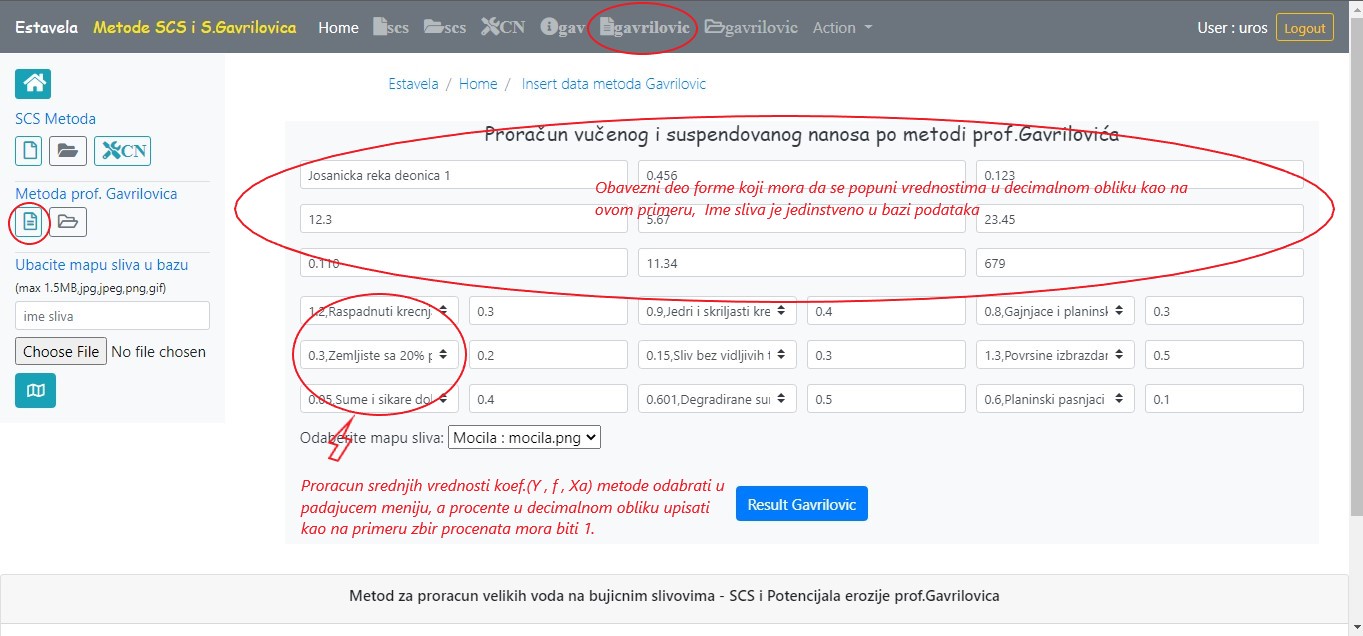Click new Gavrilovic document icon in sidebar
The height and width of the screenshot is (636, 1363).
pos(30,221)
